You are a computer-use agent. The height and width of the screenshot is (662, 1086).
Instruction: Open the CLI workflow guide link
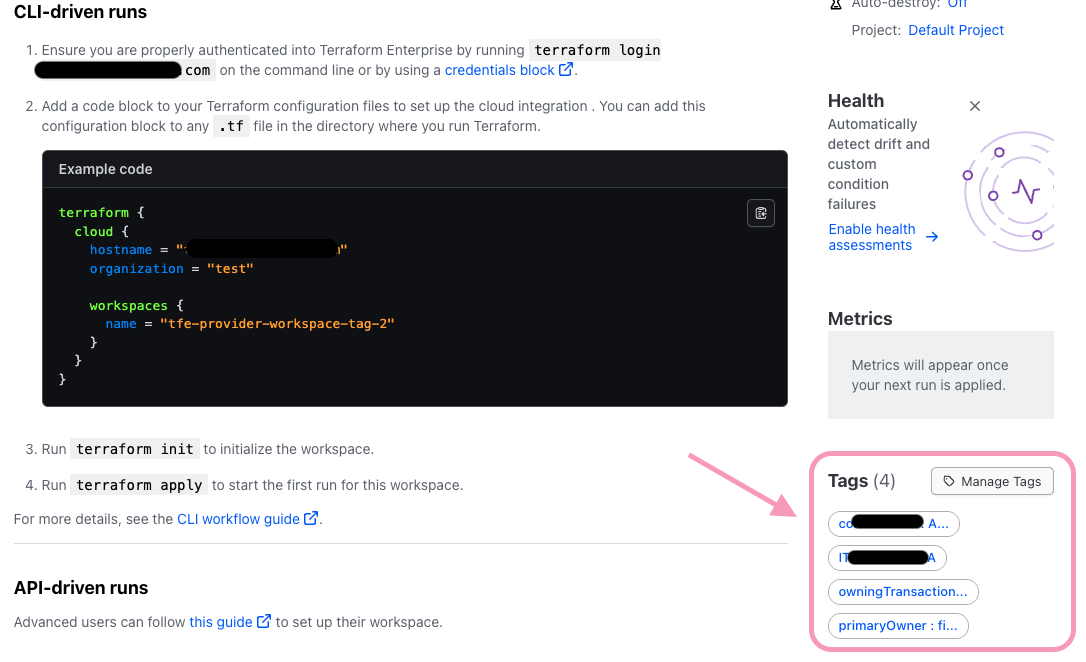click(238, 519)
